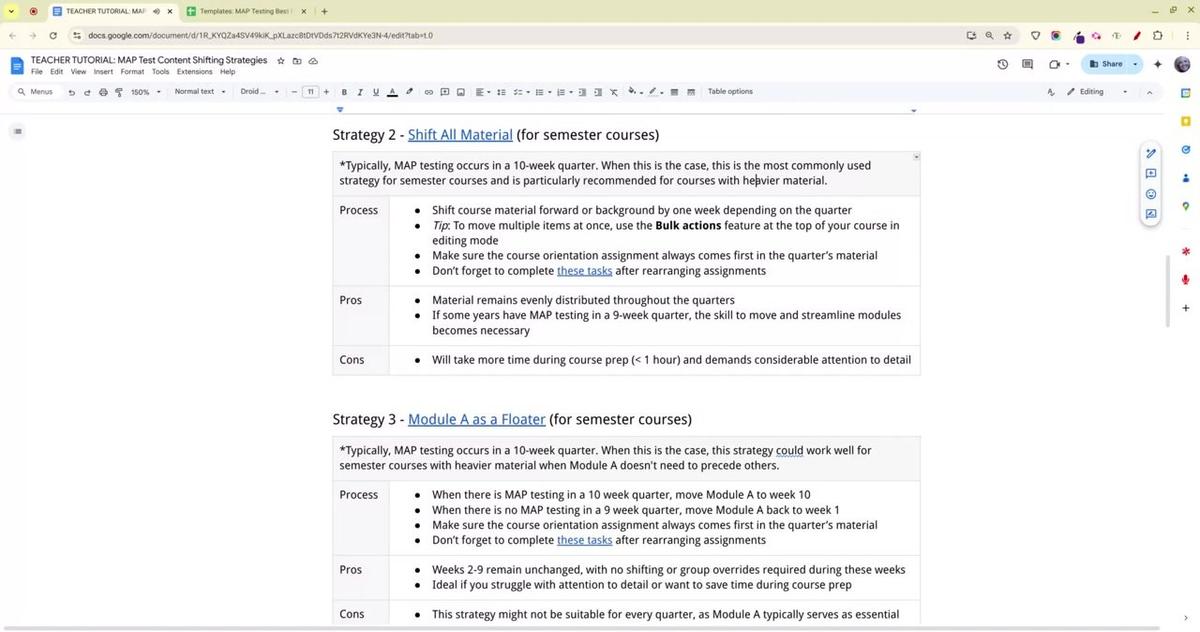The width and height of the screenshot is (1200, 632).
Task: Reload the page in the browser
Action: pyautogui.click(x=52, y=35)
